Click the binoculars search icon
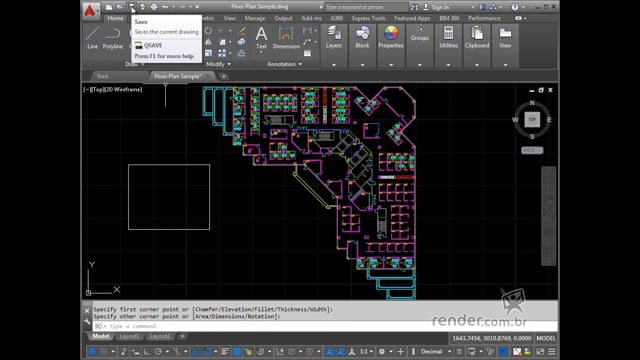This screenshot has height=360, width=640. (x=414, y=7)
